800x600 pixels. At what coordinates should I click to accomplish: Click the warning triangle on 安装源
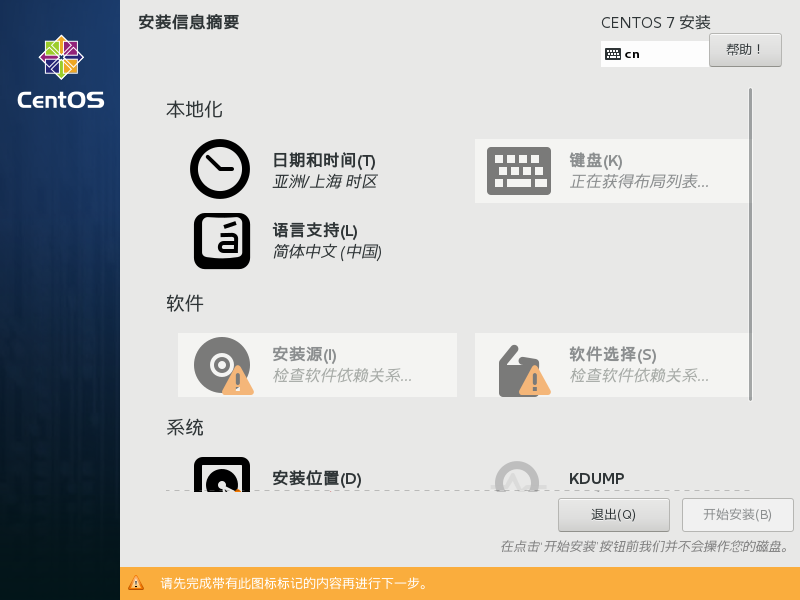click(240, 383)
